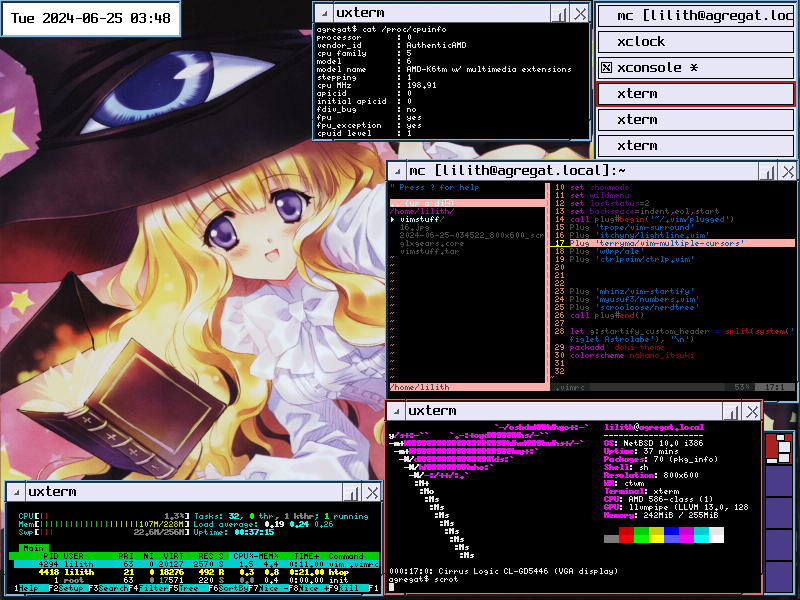Click the window menu icon on the mc title bar

(x=399, y=172)
